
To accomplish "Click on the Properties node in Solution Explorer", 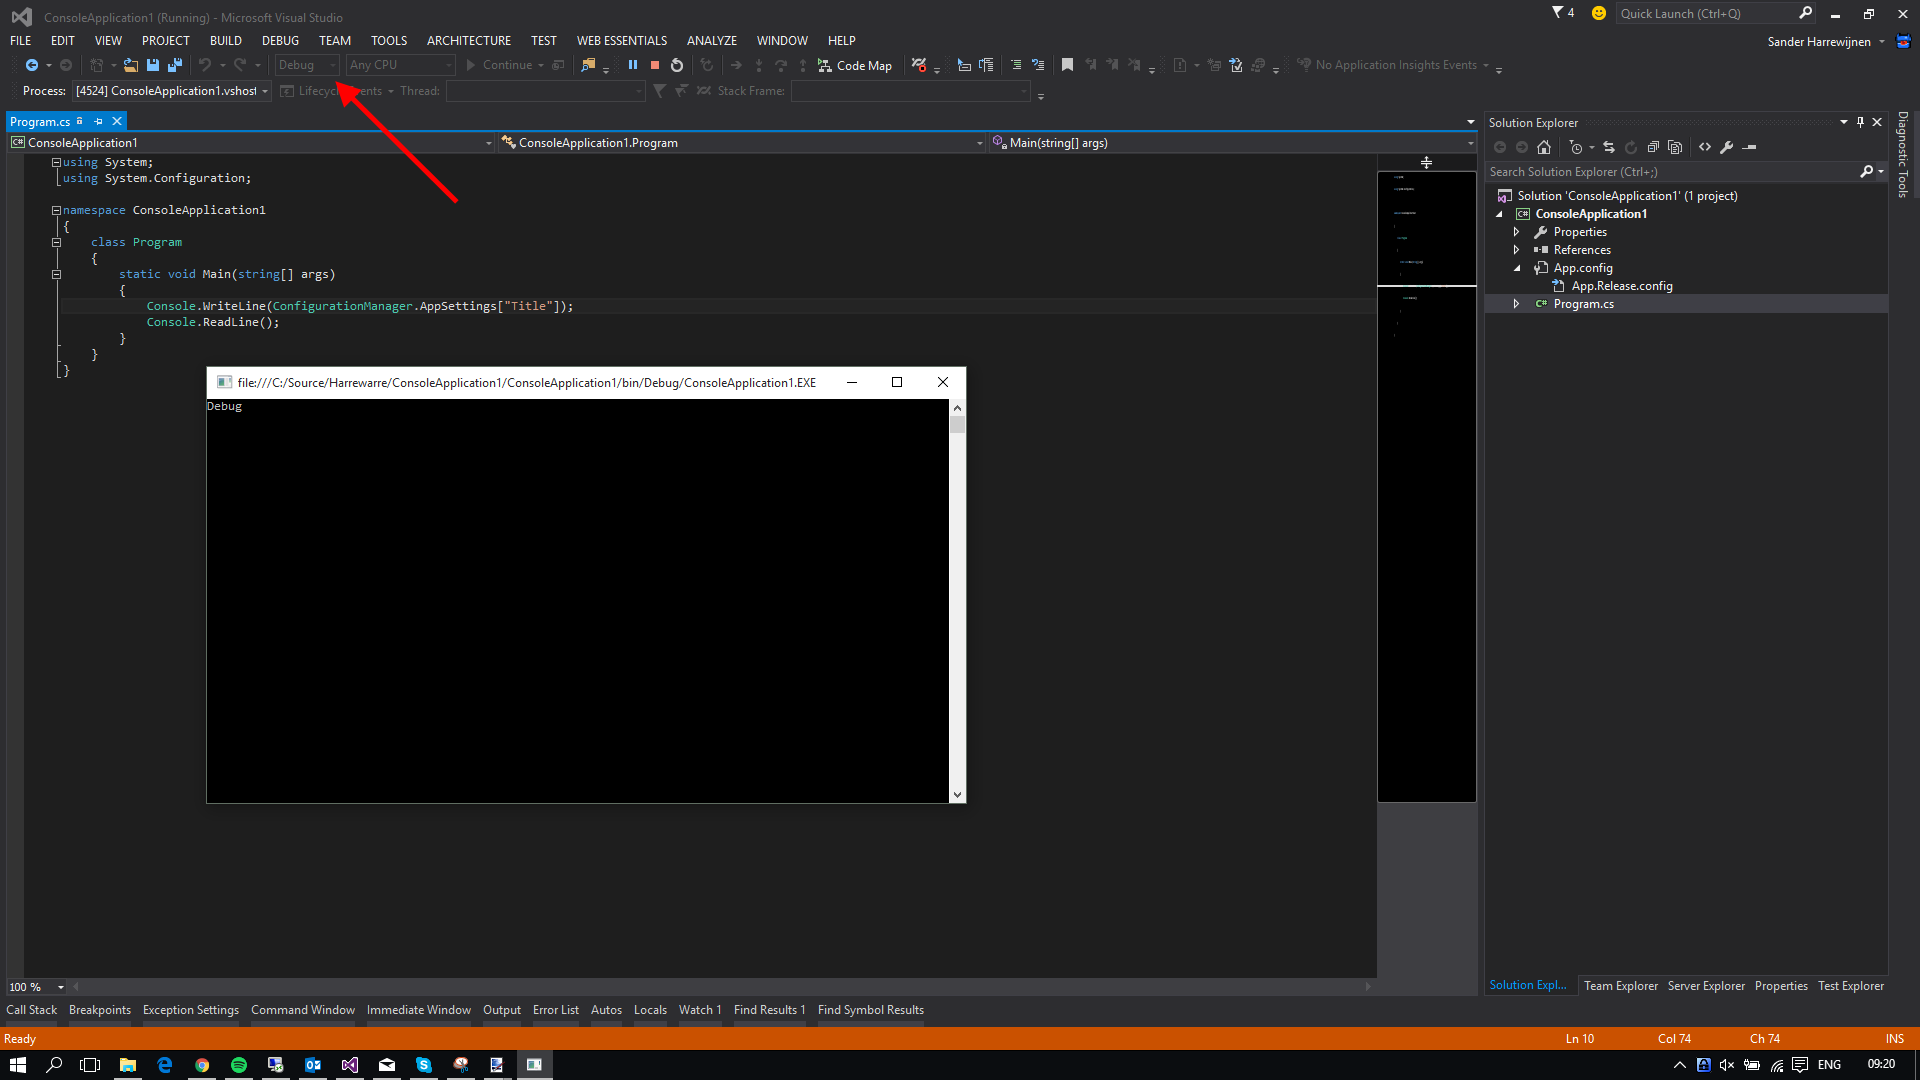I will tap(1578, 232).
